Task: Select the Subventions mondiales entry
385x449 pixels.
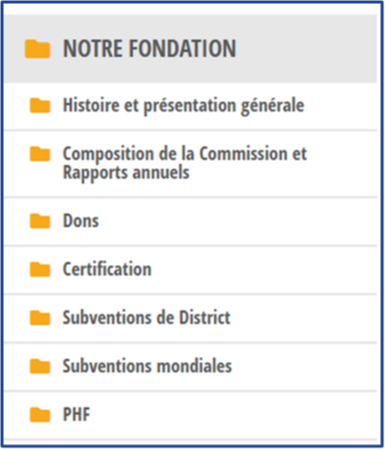Action: [x=147, y=366]
